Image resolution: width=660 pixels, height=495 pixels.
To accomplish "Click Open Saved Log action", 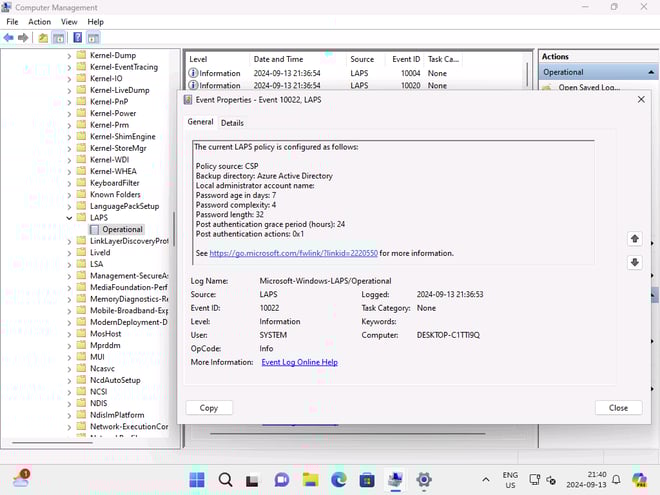I will (589, 87).
